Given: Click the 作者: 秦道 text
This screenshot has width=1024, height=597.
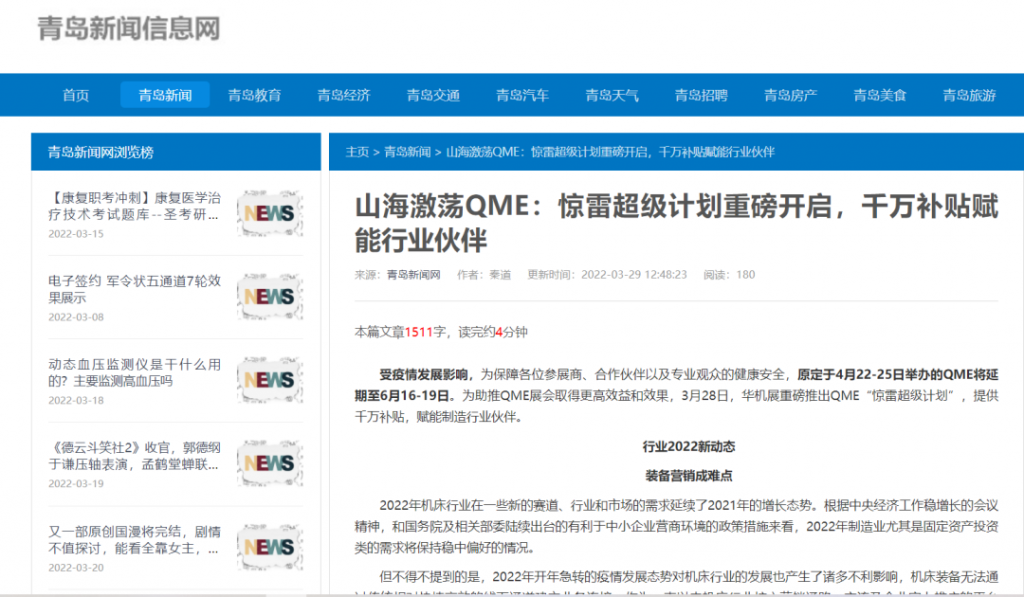Looking at the screenshot, I should pyautogui.click(x=484, y=275).
